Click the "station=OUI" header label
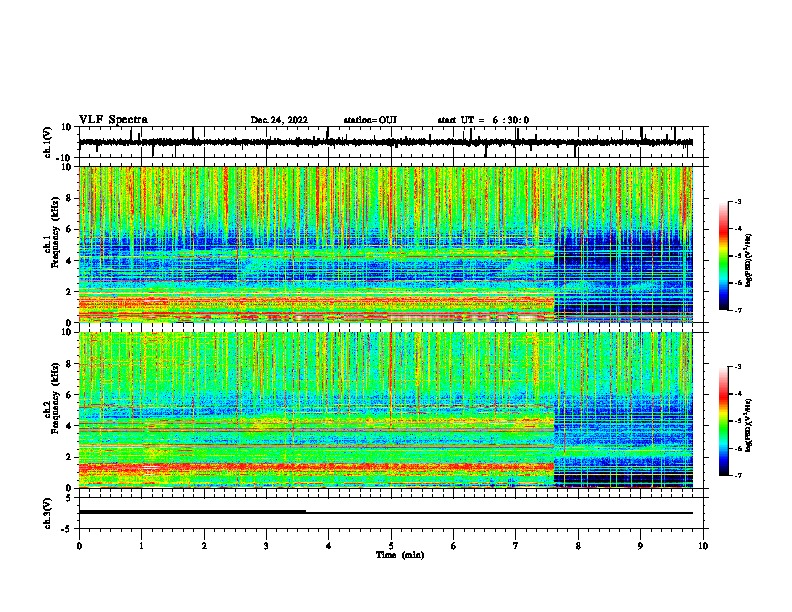The width and height of the screenshot is (792, 612). (x=370, y=120)
